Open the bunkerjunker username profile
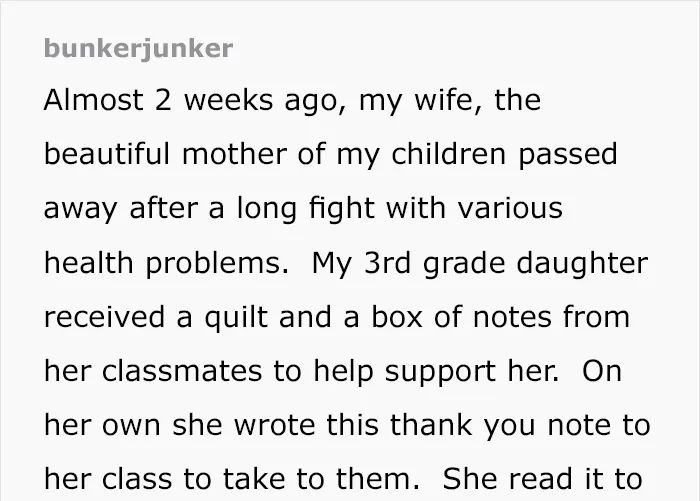Image resolution: width=700 pixels, height=501 pixels. (x=138, y=49)
